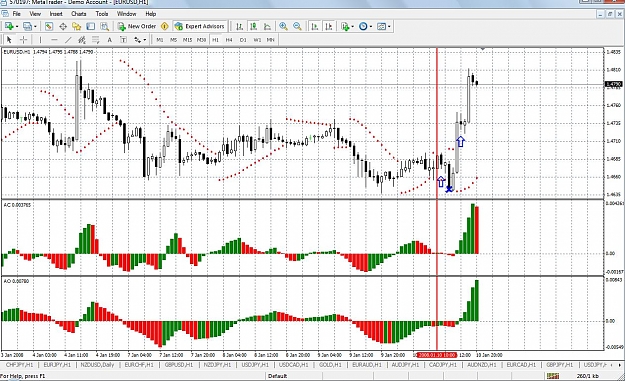Click the Default profile in status bar

[277, 376]
